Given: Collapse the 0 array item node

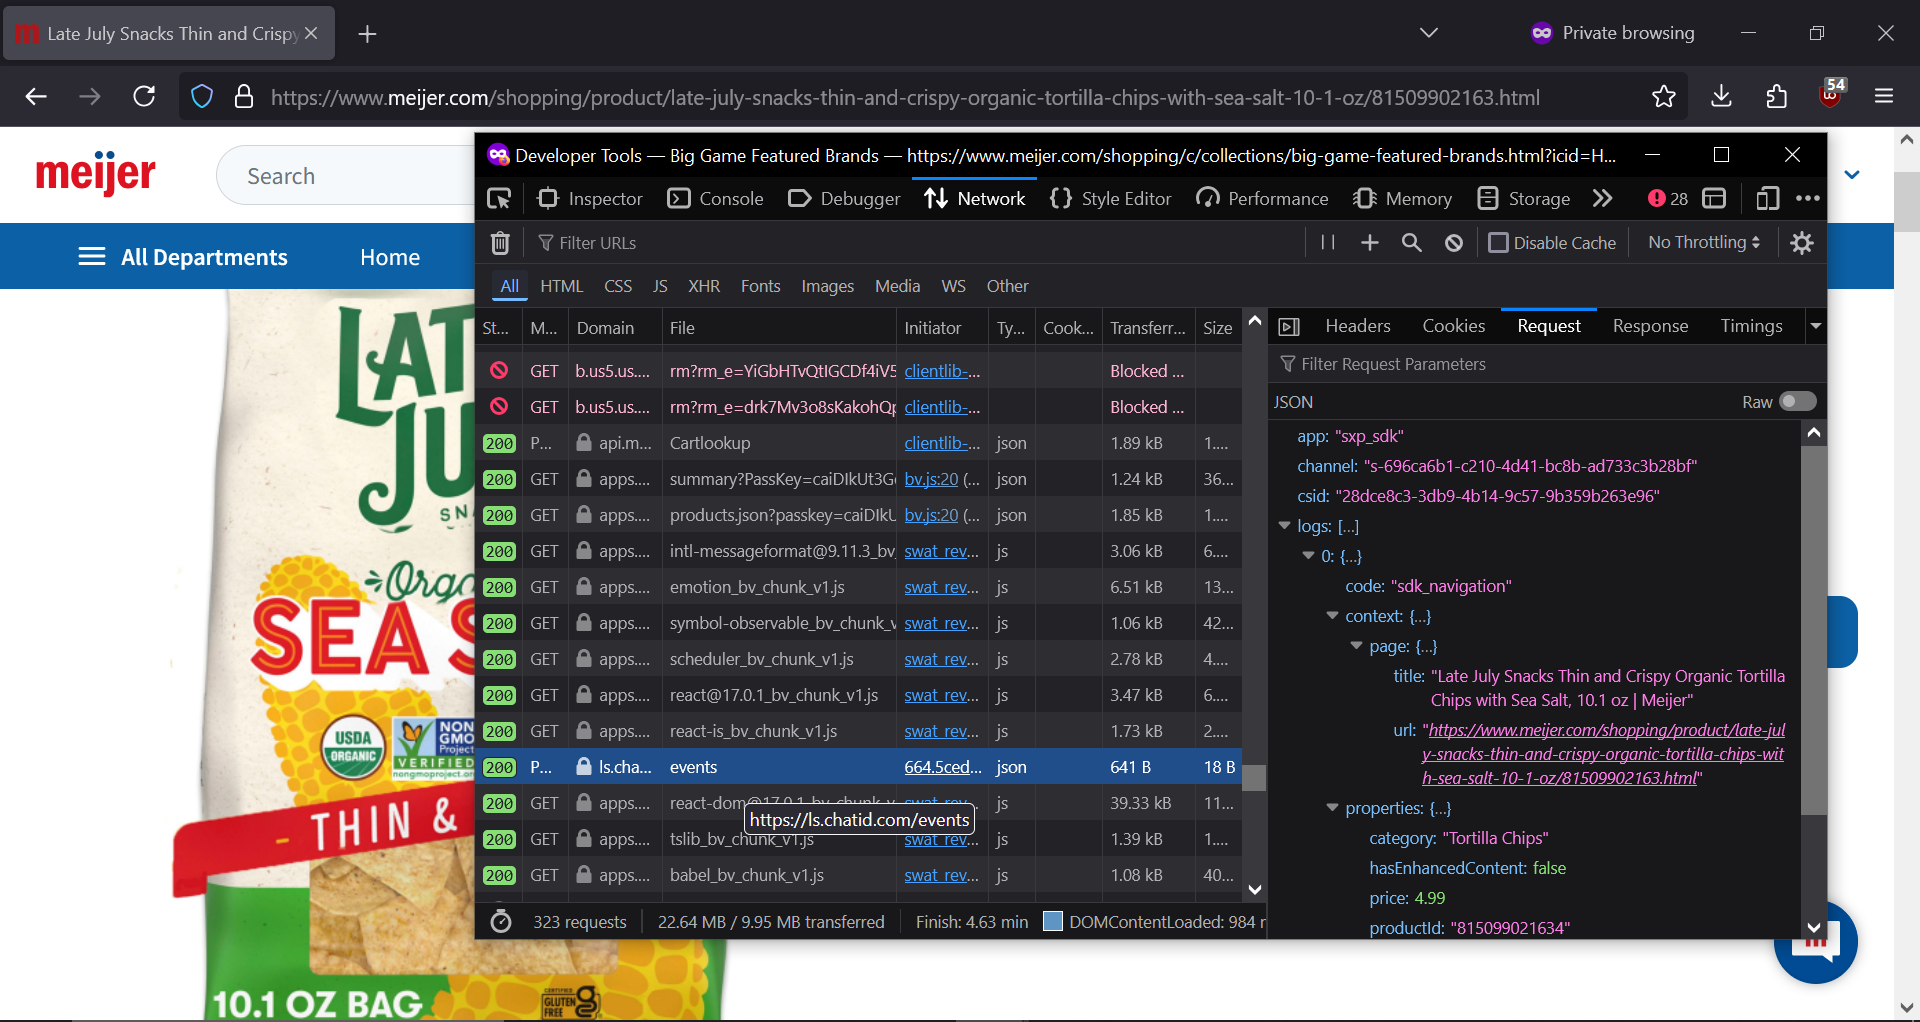Looking at the screenshot, I should coord(1309,555).
